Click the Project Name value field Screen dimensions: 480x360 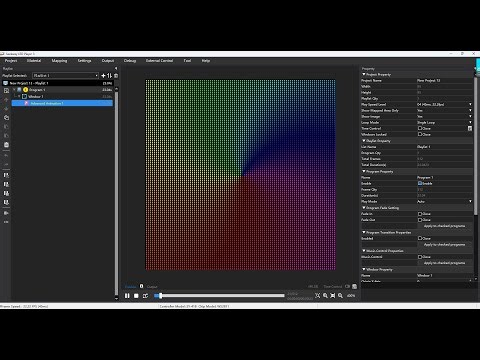pyautogui.click(x=444, y=80)
